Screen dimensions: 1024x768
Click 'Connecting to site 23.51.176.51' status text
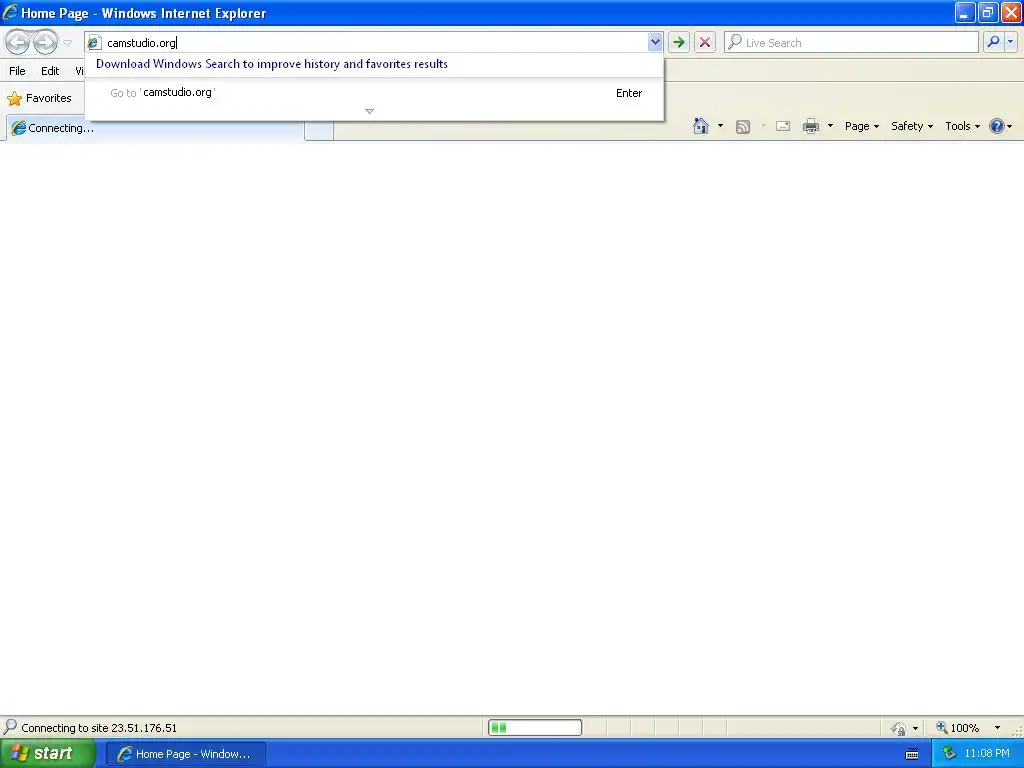click(x=99, y=728)
